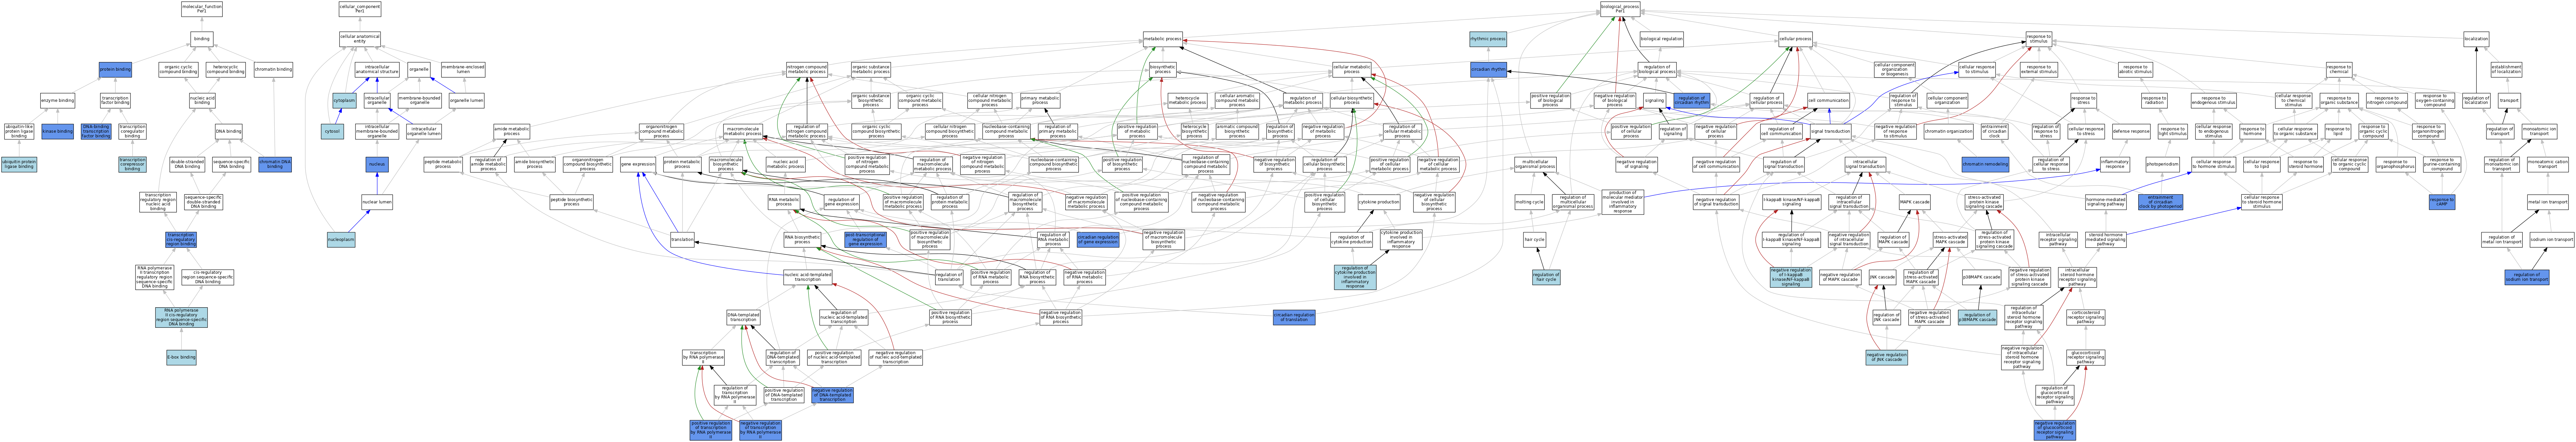Viewport: 2576px width, 442px height.
Task: Click the 'regulation of circadian rhythm' node
Action: tap(1692, 101)
